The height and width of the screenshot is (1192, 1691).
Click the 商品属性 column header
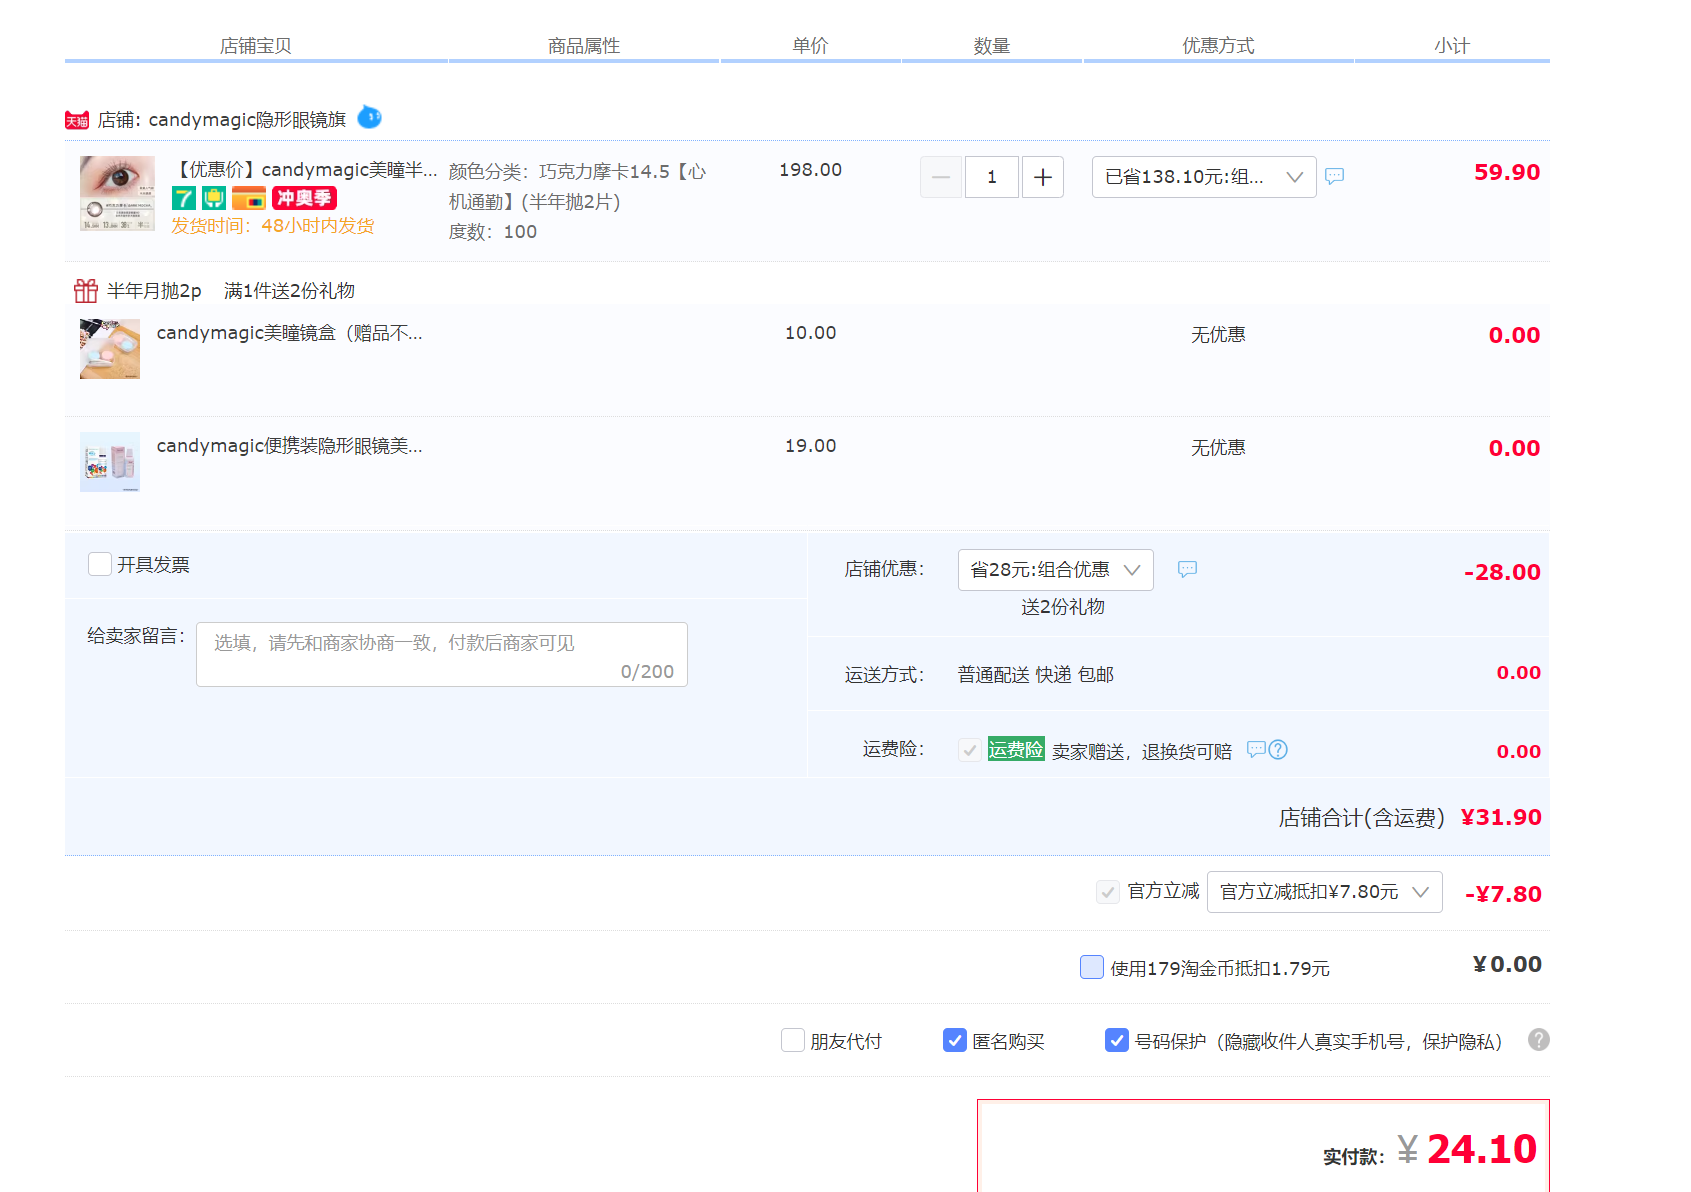(x=584, y=46)
